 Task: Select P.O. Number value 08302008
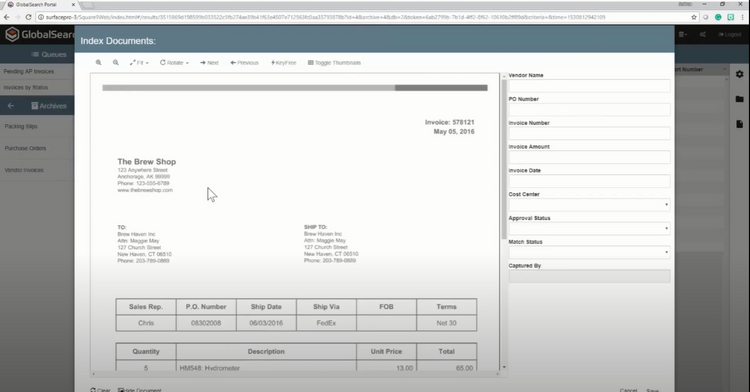[x=206, y=323]
